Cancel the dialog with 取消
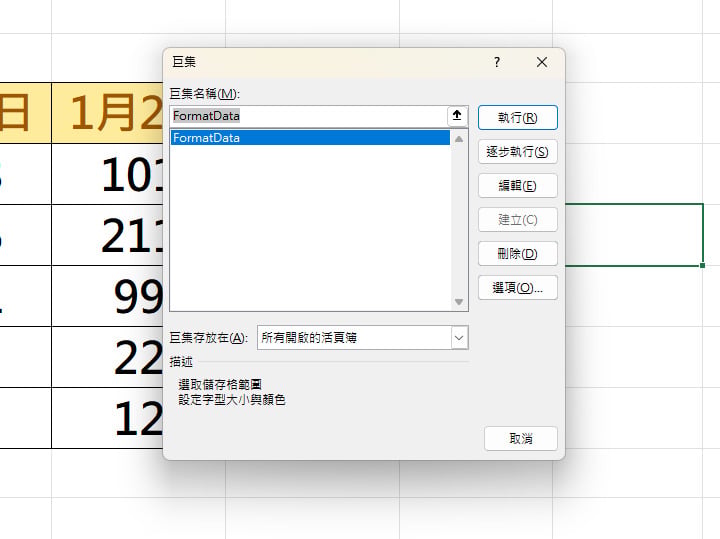The image size is (720, 539). point(521,438)
